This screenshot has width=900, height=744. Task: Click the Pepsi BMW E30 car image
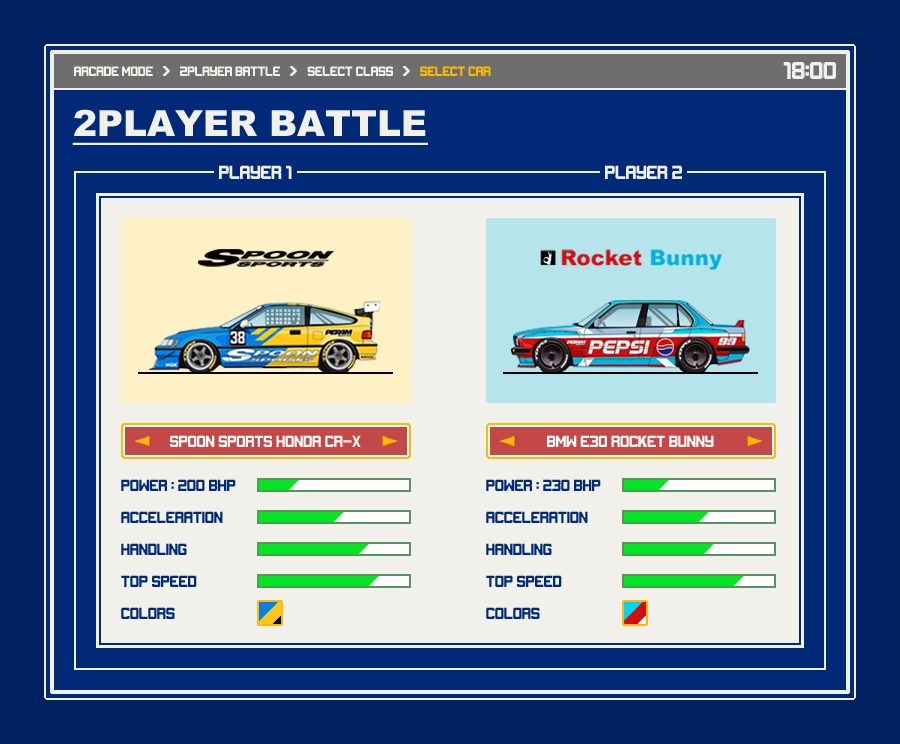(630, 336)
